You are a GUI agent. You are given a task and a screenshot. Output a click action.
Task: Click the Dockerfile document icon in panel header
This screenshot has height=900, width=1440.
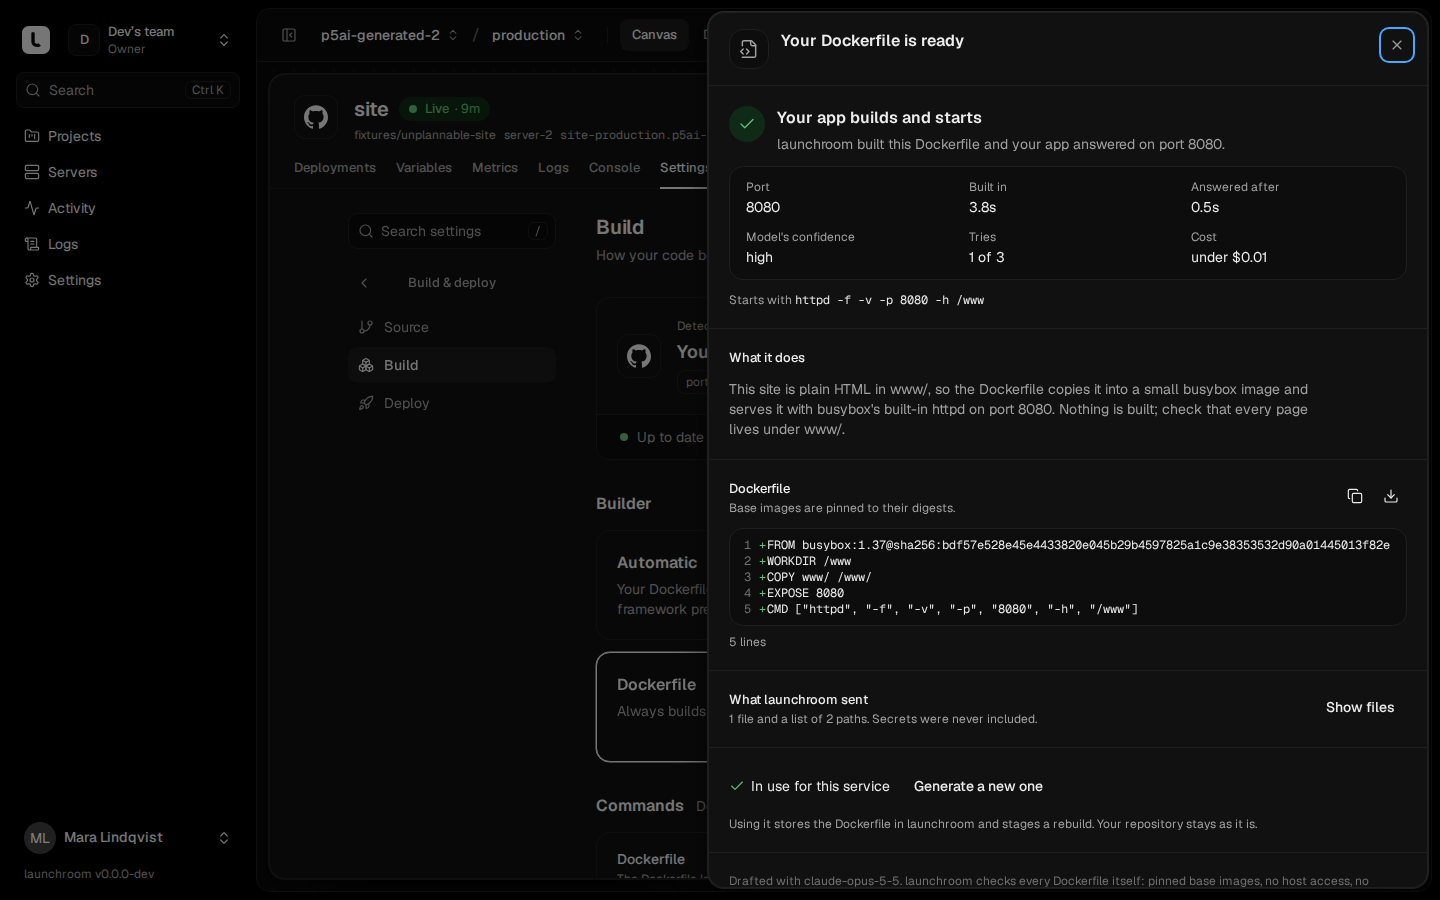pos(749,49)
